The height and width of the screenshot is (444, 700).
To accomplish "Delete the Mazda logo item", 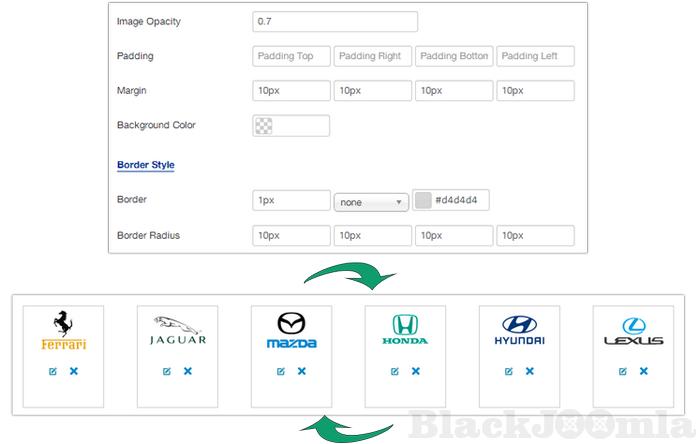I will point(301,371).
